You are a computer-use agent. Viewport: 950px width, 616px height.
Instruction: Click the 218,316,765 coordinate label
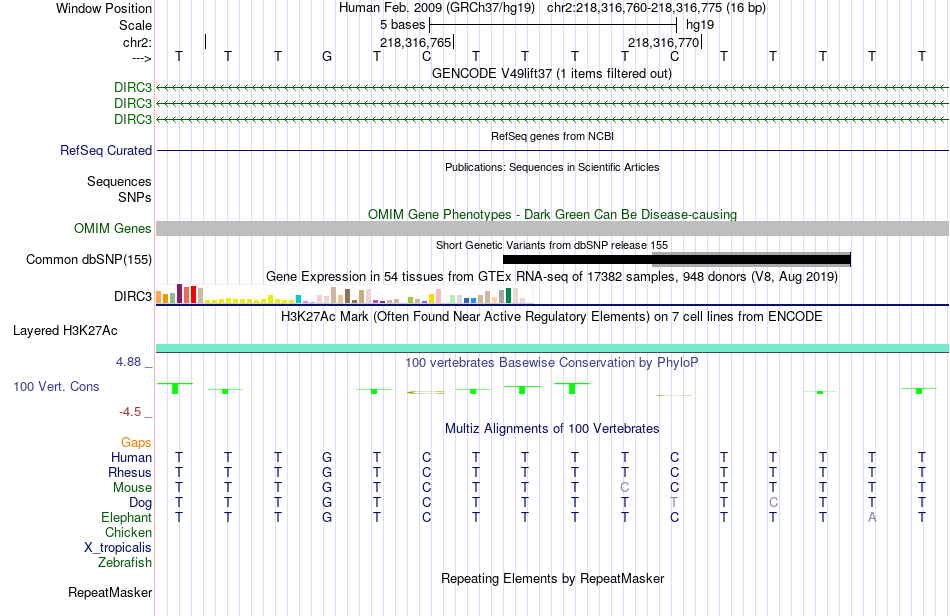click(416, 42)
